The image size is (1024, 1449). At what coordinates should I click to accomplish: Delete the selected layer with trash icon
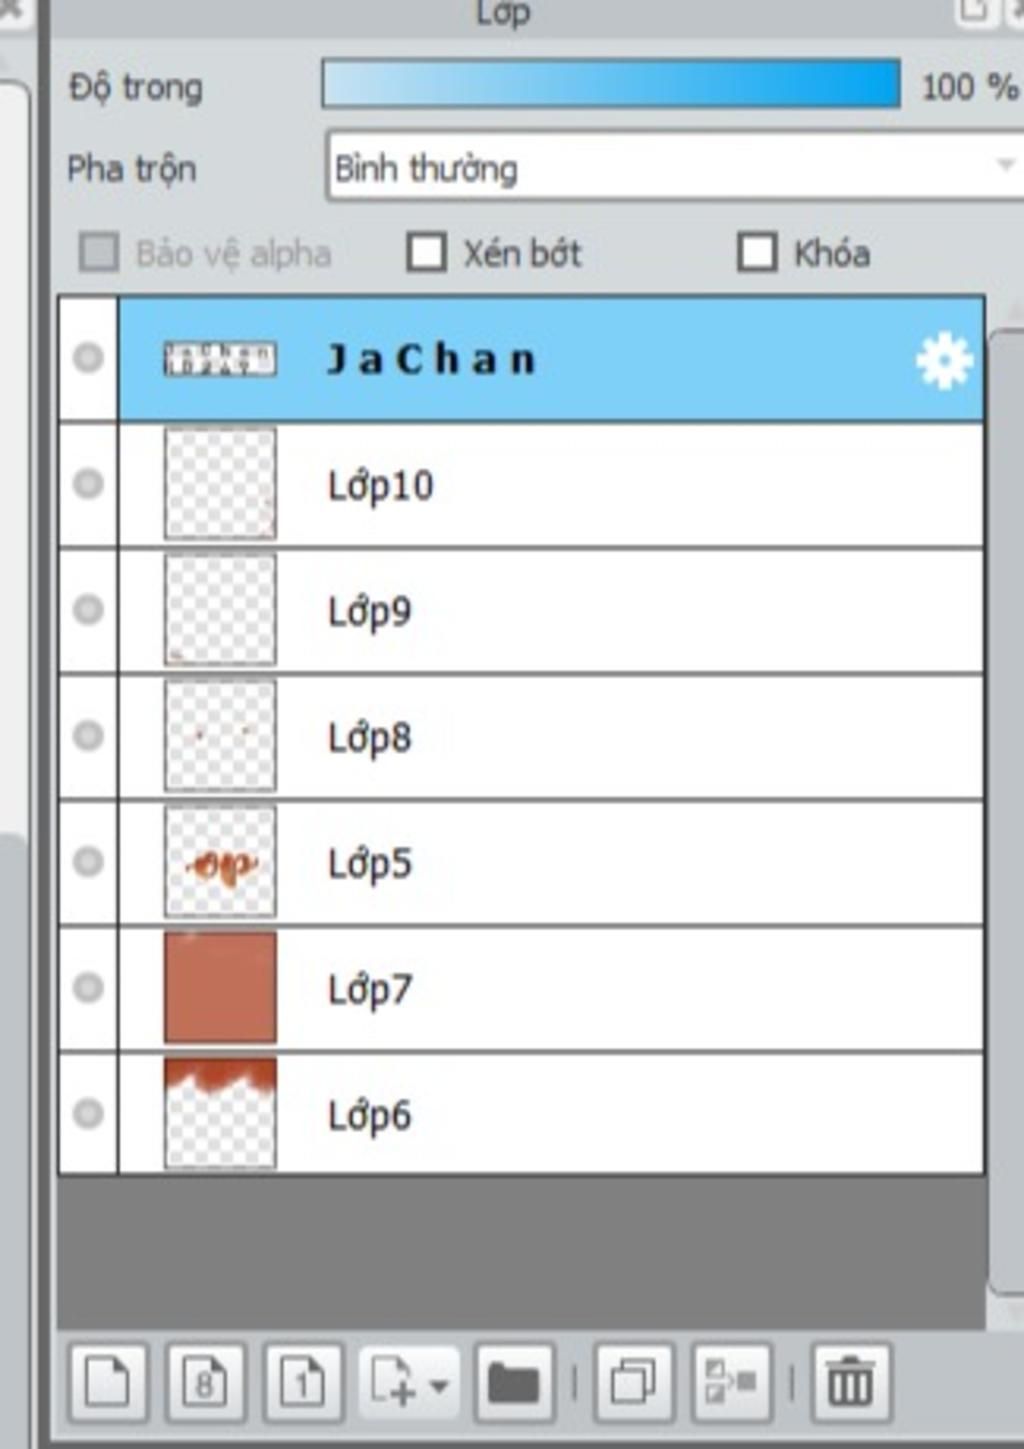[851, 1383]
